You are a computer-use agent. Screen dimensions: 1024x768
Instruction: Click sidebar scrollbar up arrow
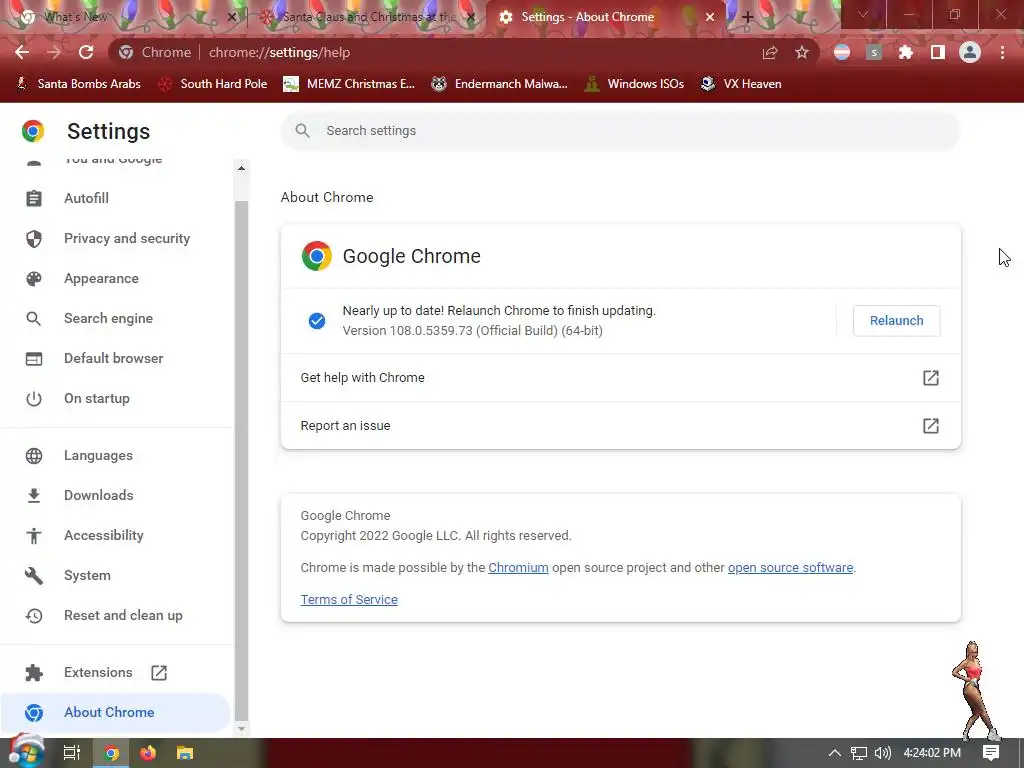click(x=242, y=168)
